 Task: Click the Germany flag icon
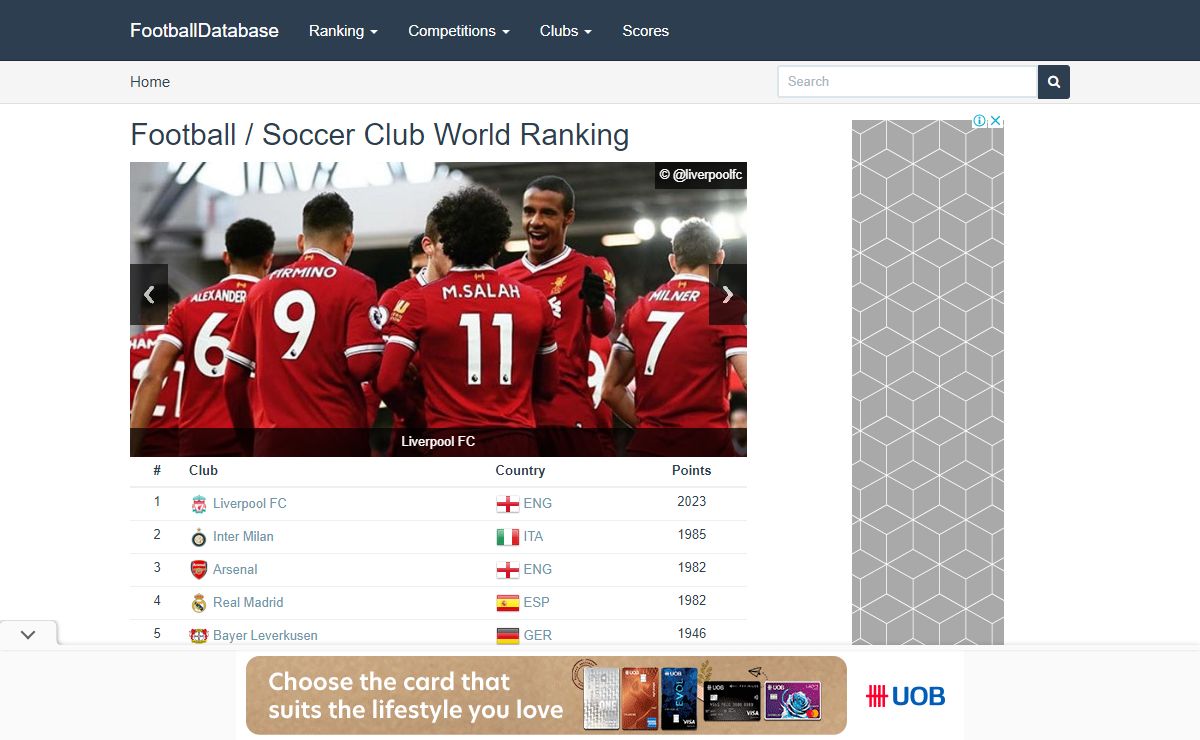508,636
